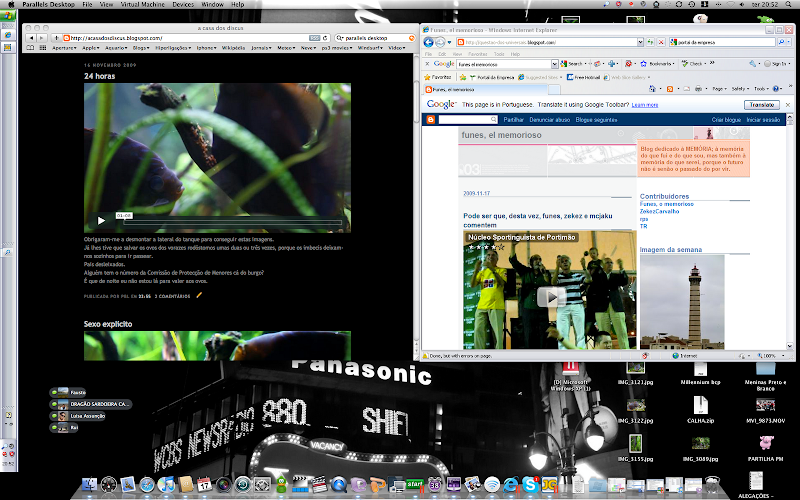This screenshot has height=500, width=800.
Task: Open IMG_3123.jpg on the desktop
Action: (635, 373)
